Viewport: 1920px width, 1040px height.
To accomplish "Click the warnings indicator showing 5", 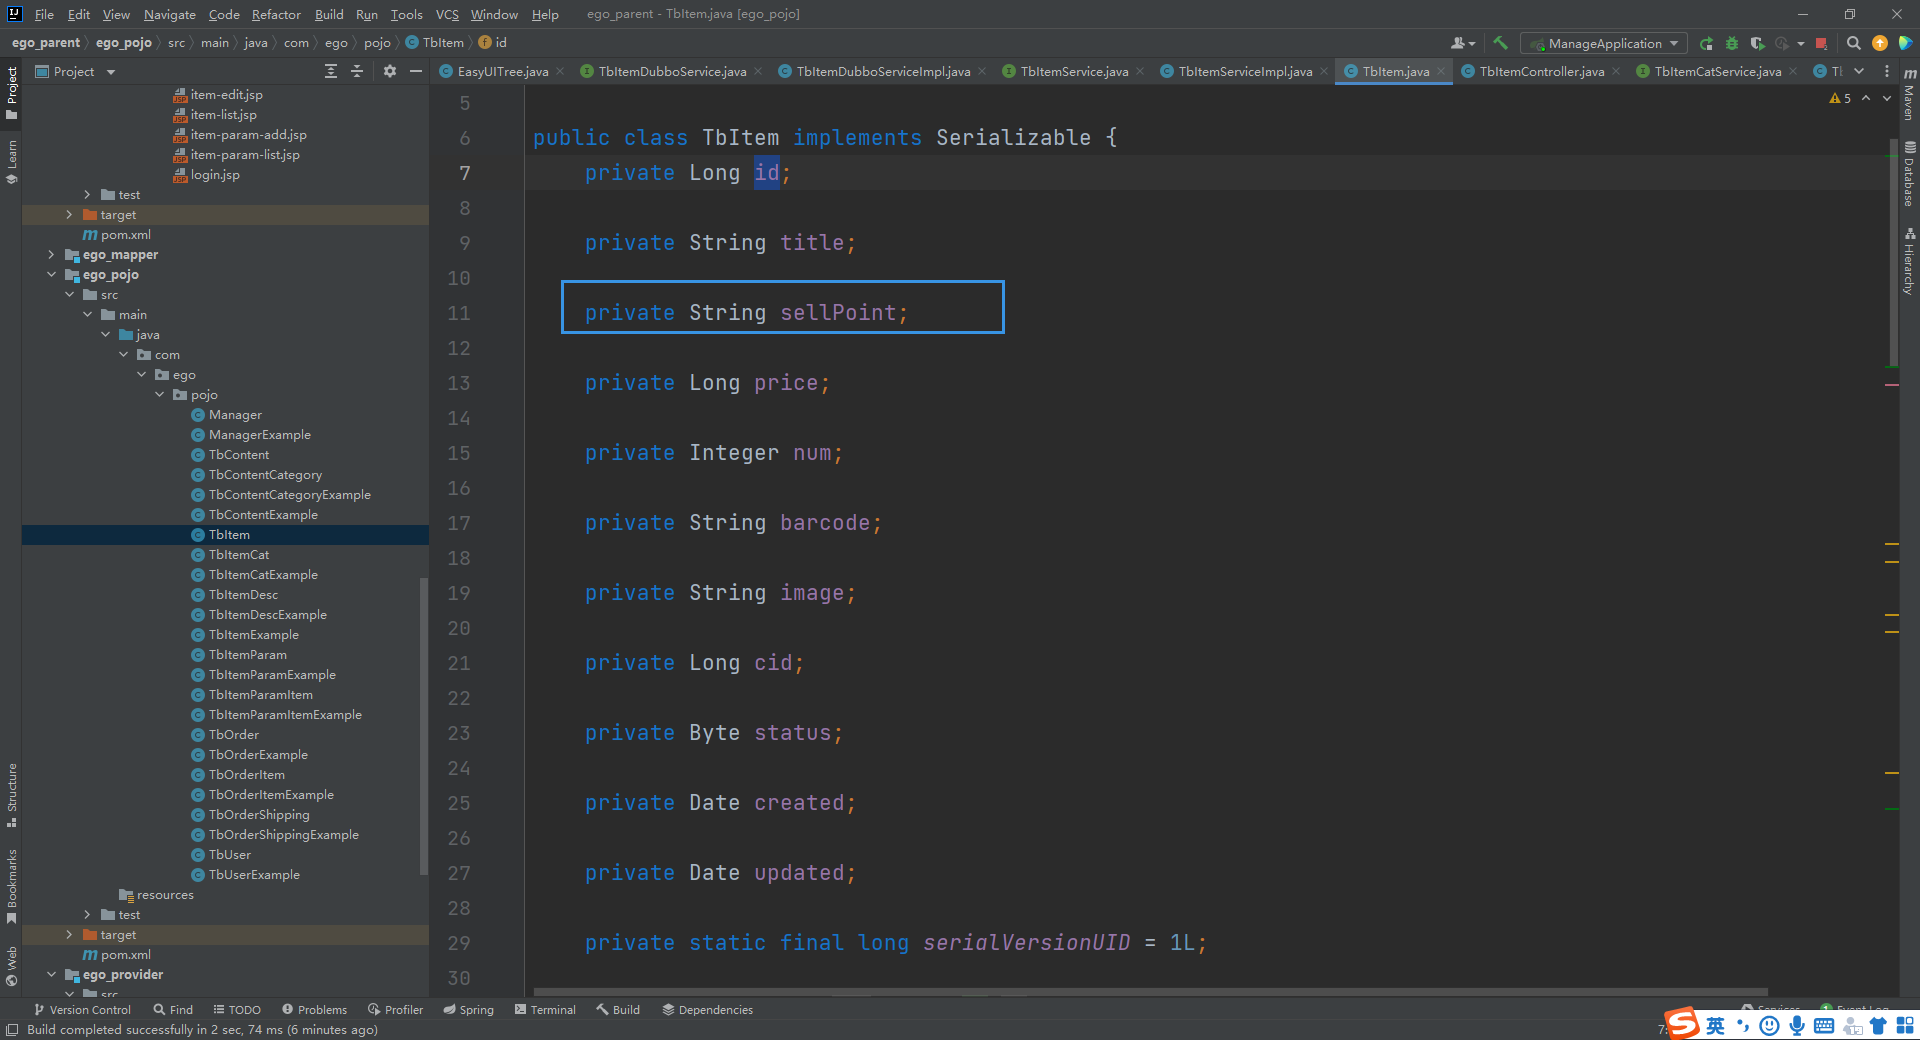I will 1840,98.
